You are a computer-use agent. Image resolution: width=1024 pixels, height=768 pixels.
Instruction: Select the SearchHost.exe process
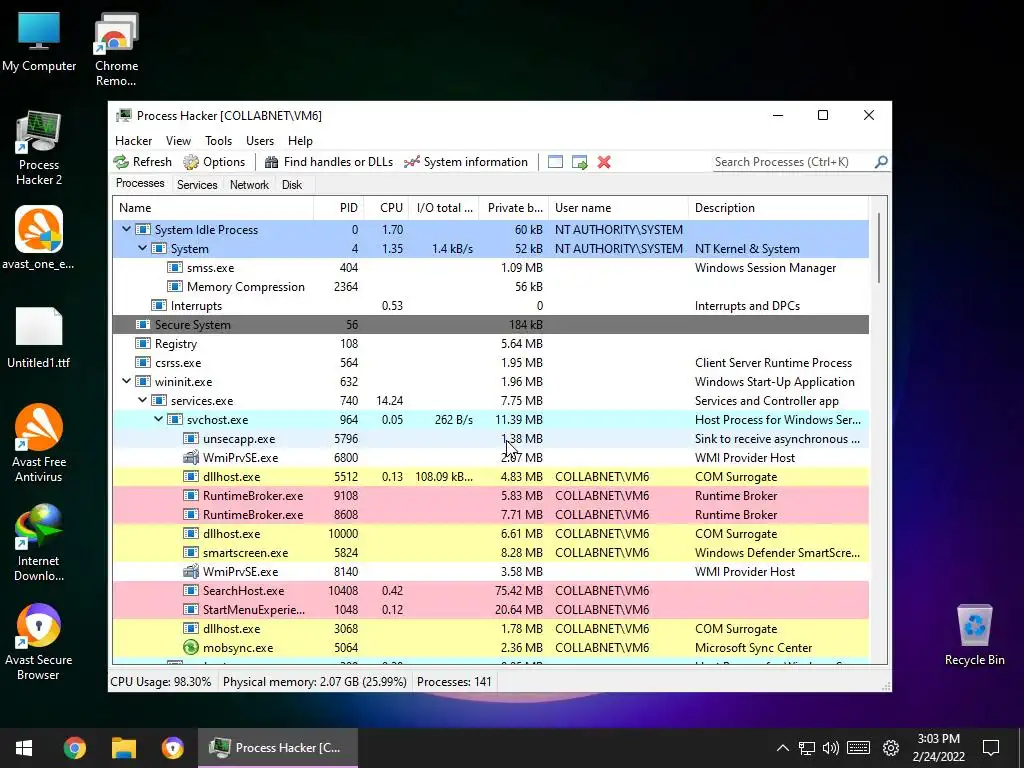[491, 590]
